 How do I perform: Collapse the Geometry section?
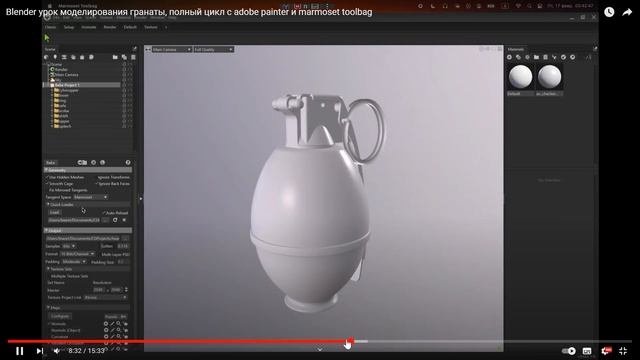(47, 170)
